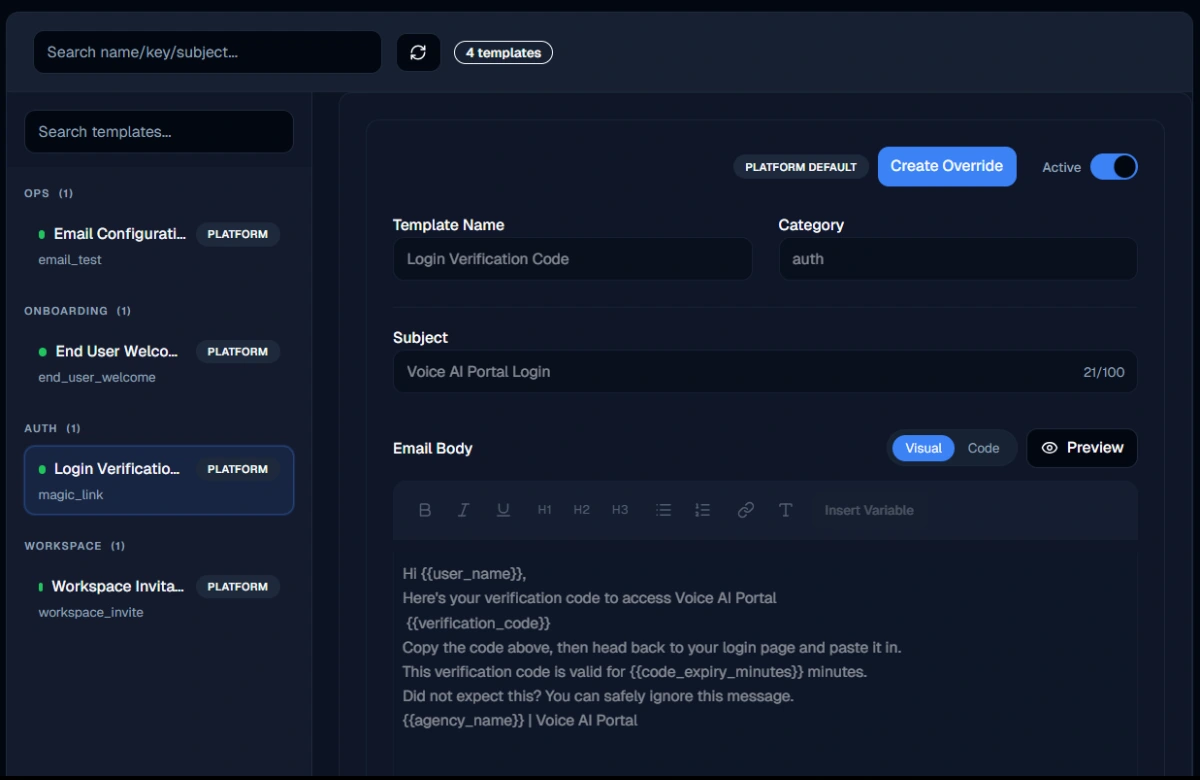Click the text format T icon

coord(786,510)
